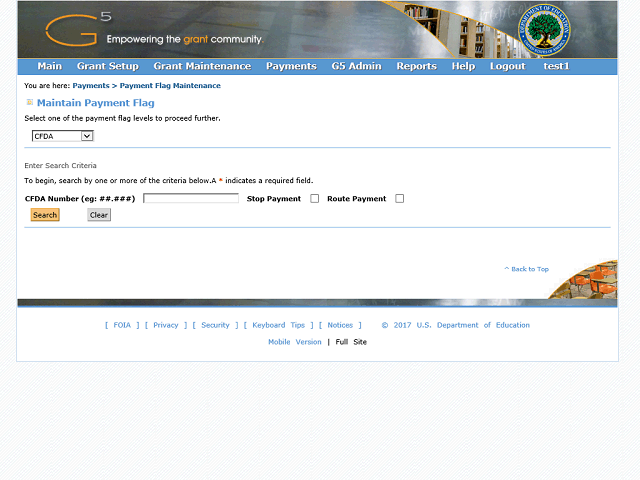The height and width of the screenshot is (480, 640).
Task: Follow the Payments breadcrumb link
Action: click(x=91, y=86)
